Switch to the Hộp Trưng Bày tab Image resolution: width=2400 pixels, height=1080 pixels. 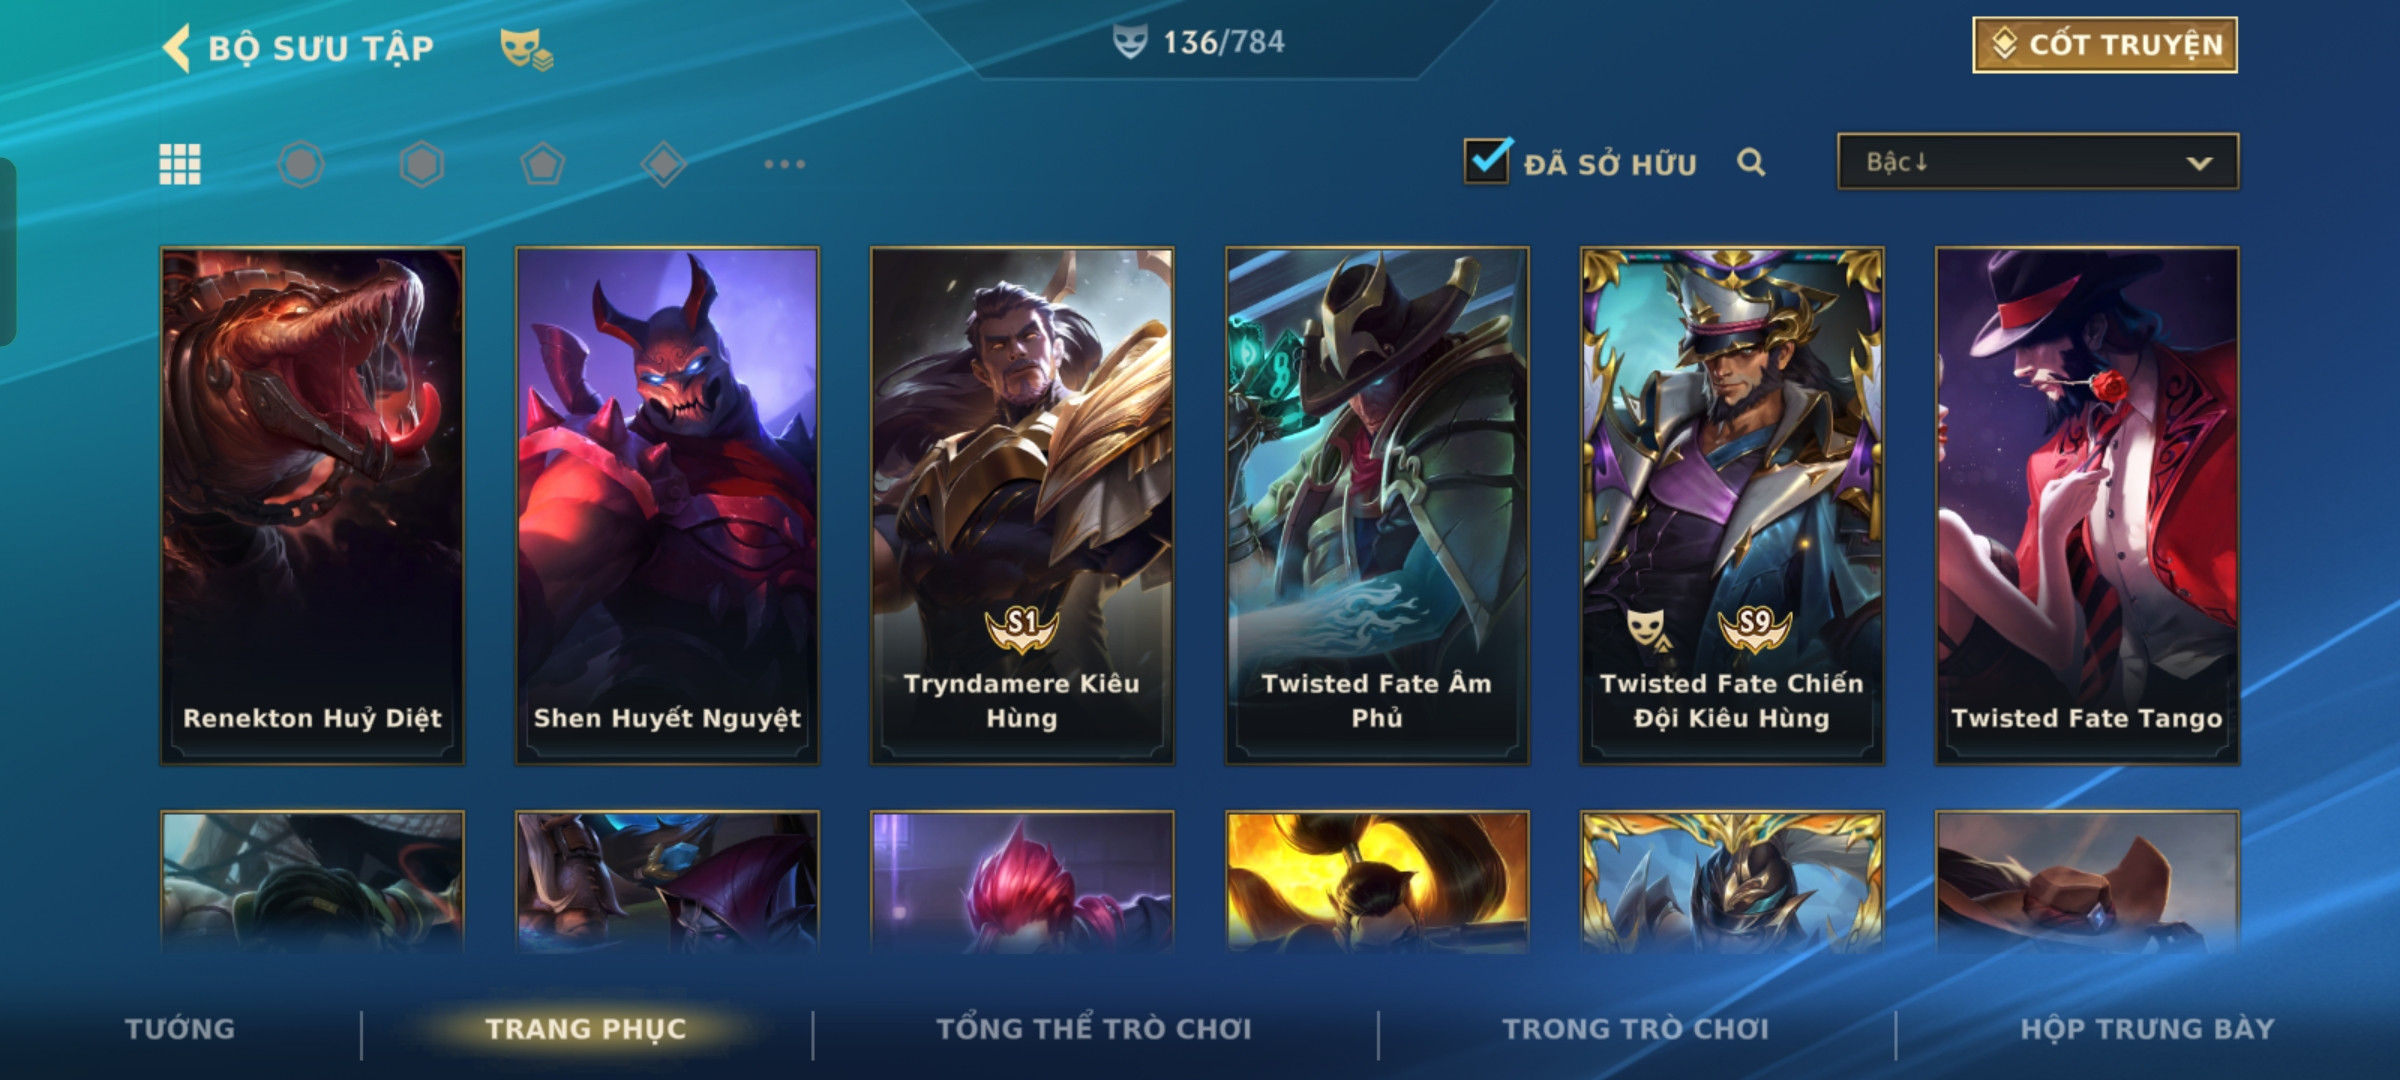[x=2147, y=1029]
